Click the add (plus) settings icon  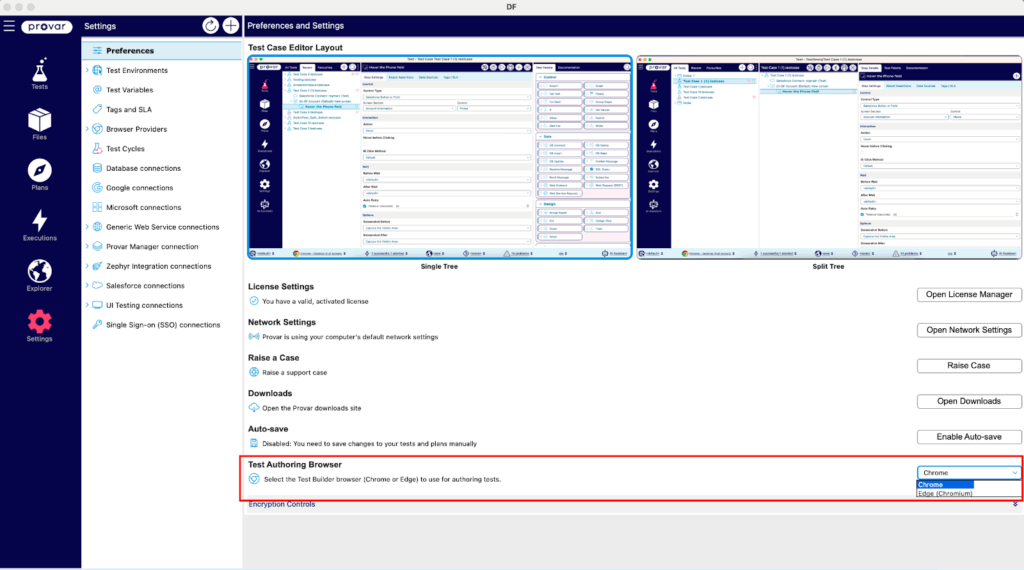231,25
